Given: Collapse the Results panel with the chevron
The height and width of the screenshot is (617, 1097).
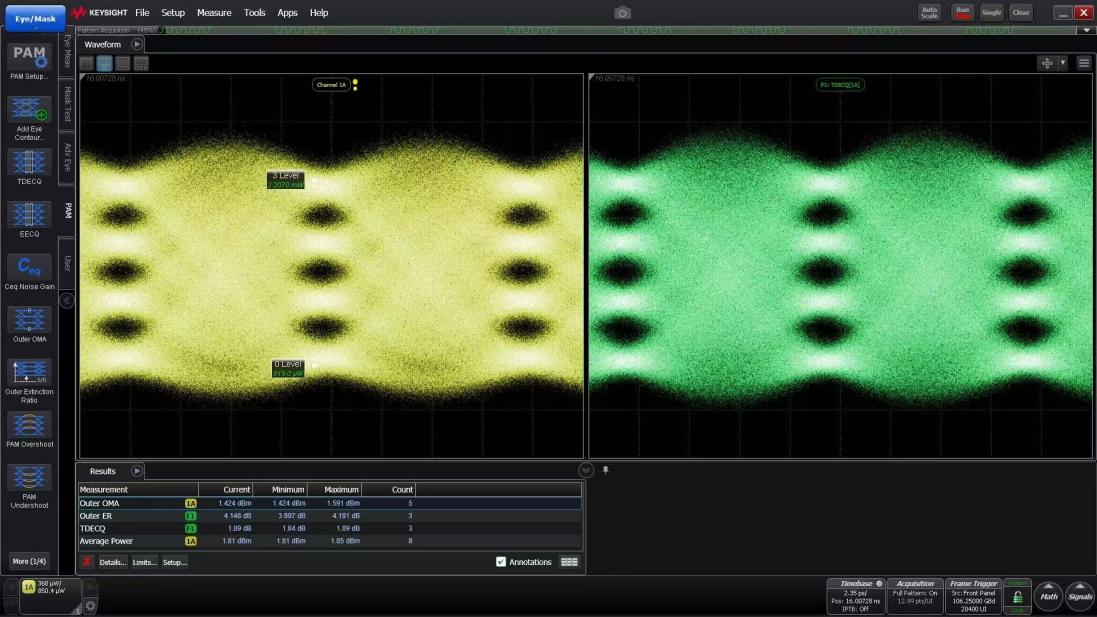Looking at the screenshot, I should click(x=586, y=470).
